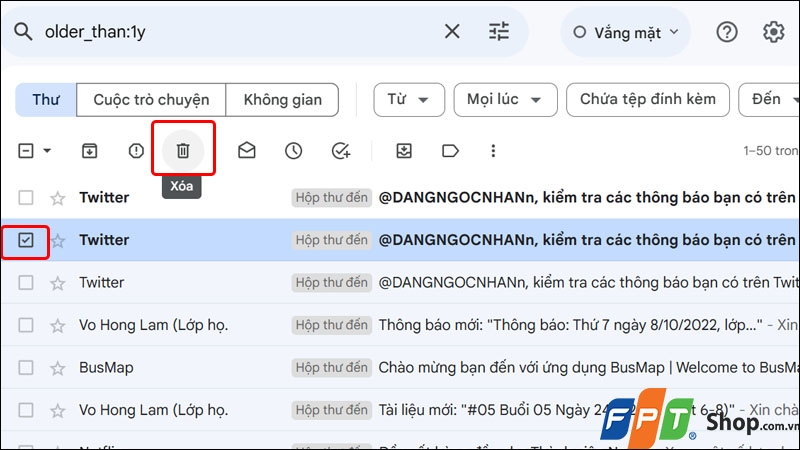Clear the search with the X icon
The width and height of the screenshot is (800, 450).
click(452, 32)
